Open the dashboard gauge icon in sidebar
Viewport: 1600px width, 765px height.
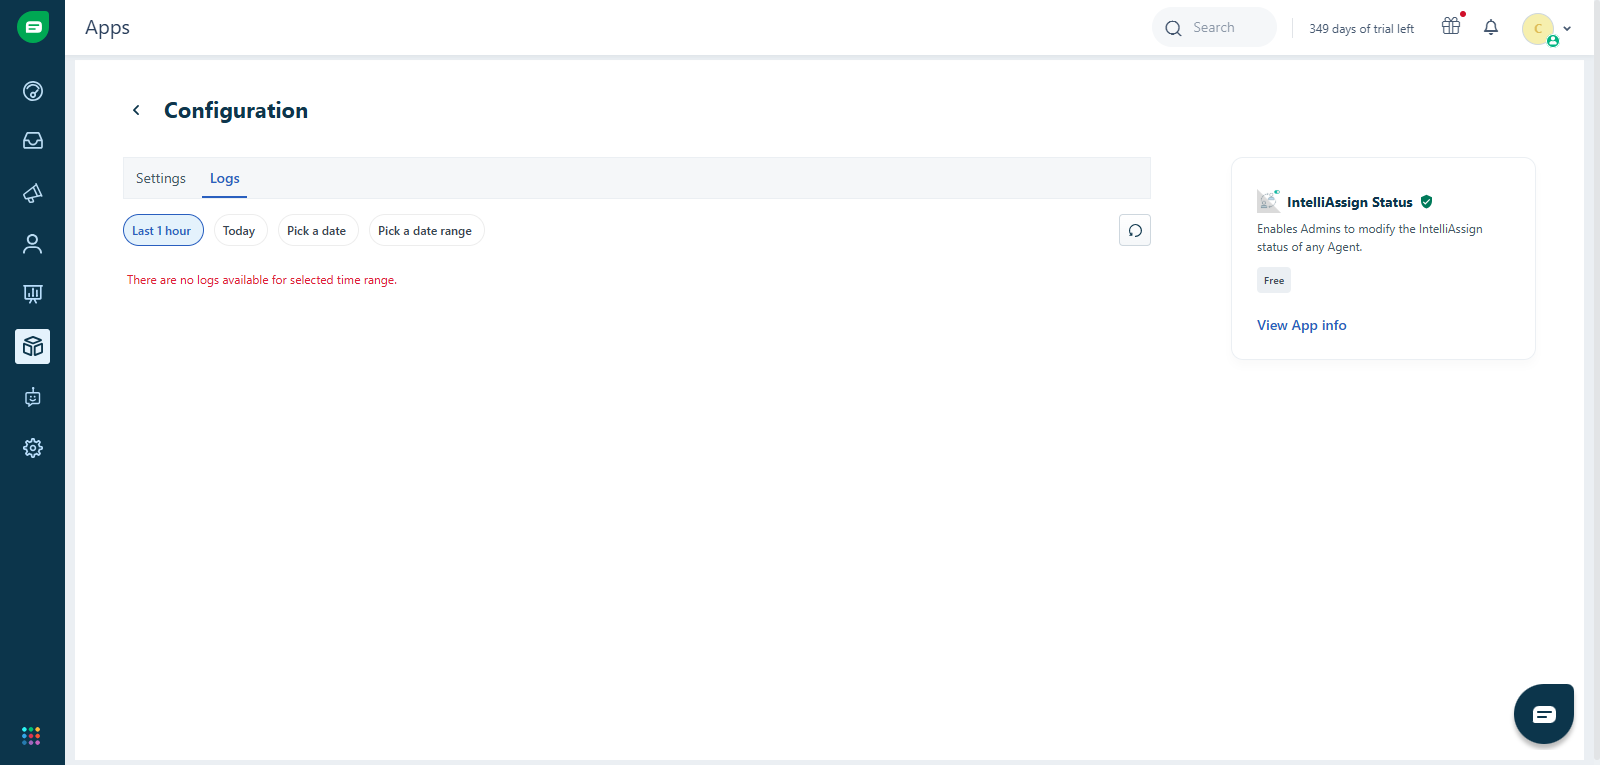pos(33,91)
